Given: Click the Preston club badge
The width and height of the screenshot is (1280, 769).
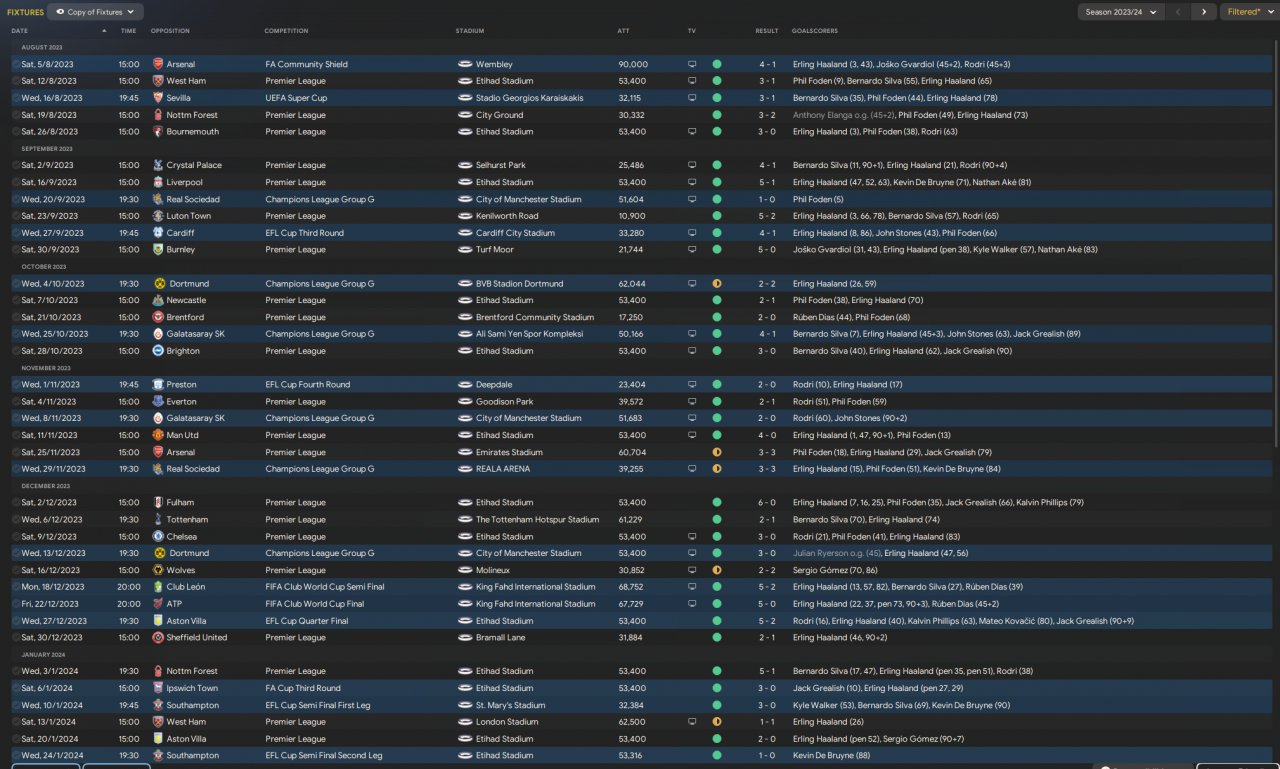Looking at the screenshot, I should tap(158, 385).
